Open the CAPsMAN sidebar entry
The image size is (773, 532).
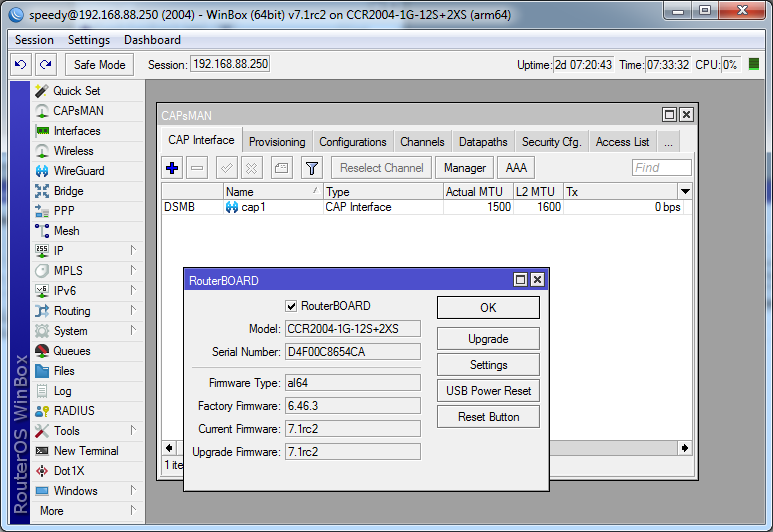coord(88,111)
